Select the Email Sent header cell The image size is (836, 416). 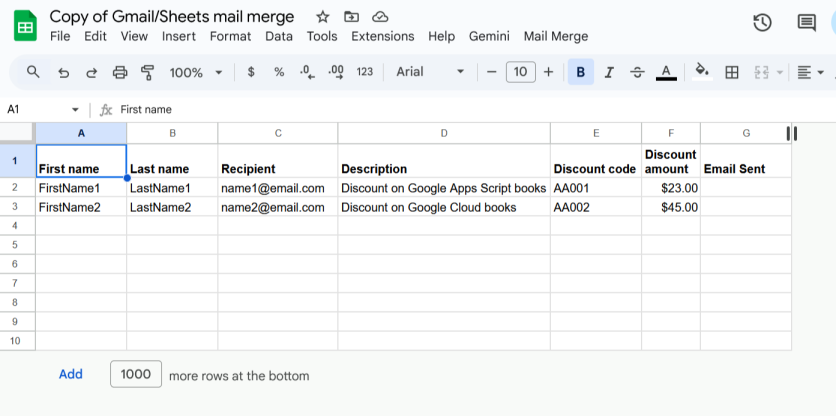coord(746,161)
